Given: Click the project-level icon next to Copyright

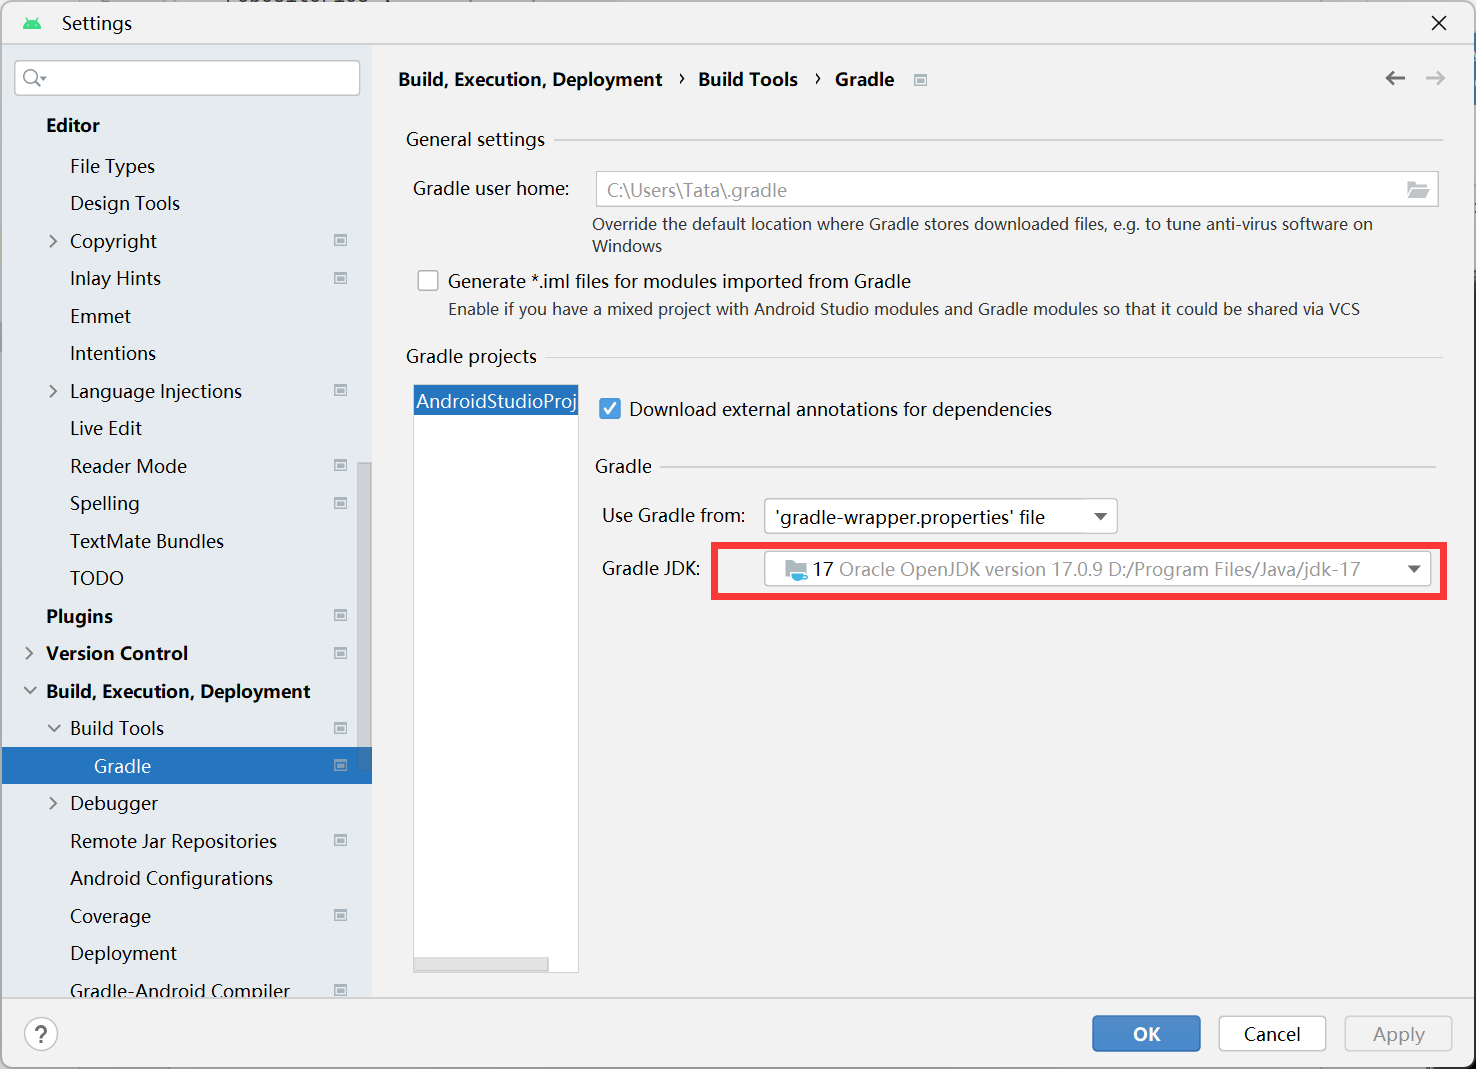Looking at the screenshot, I should [340, 240].
